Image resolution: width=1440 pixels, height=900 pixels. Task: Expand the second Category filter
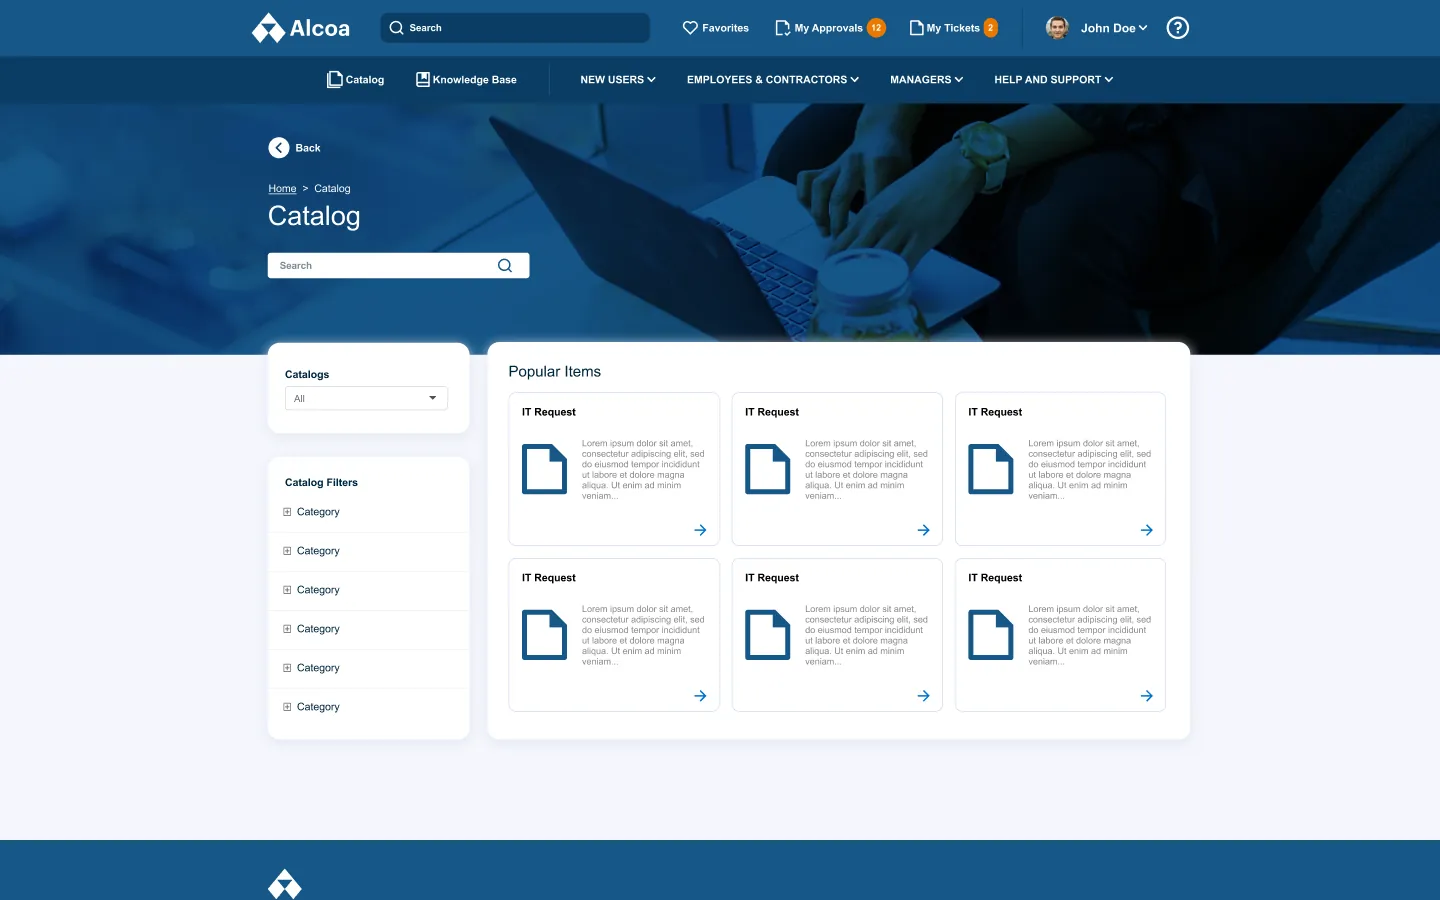[x=287, y=551]
